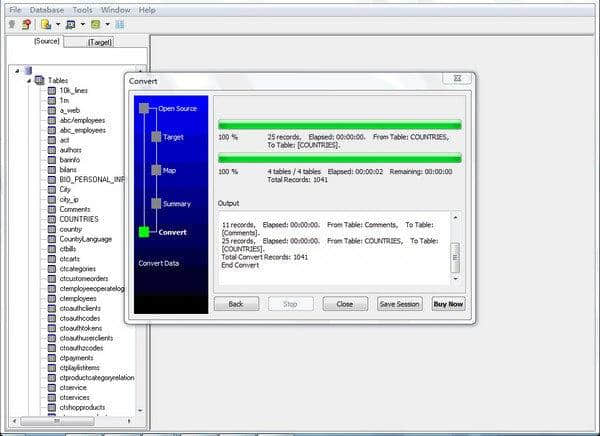The width and height of the screenshot is (600, 436).
Task: Select the COUNTRIES table in tree
Action: [x=79, y=218]
